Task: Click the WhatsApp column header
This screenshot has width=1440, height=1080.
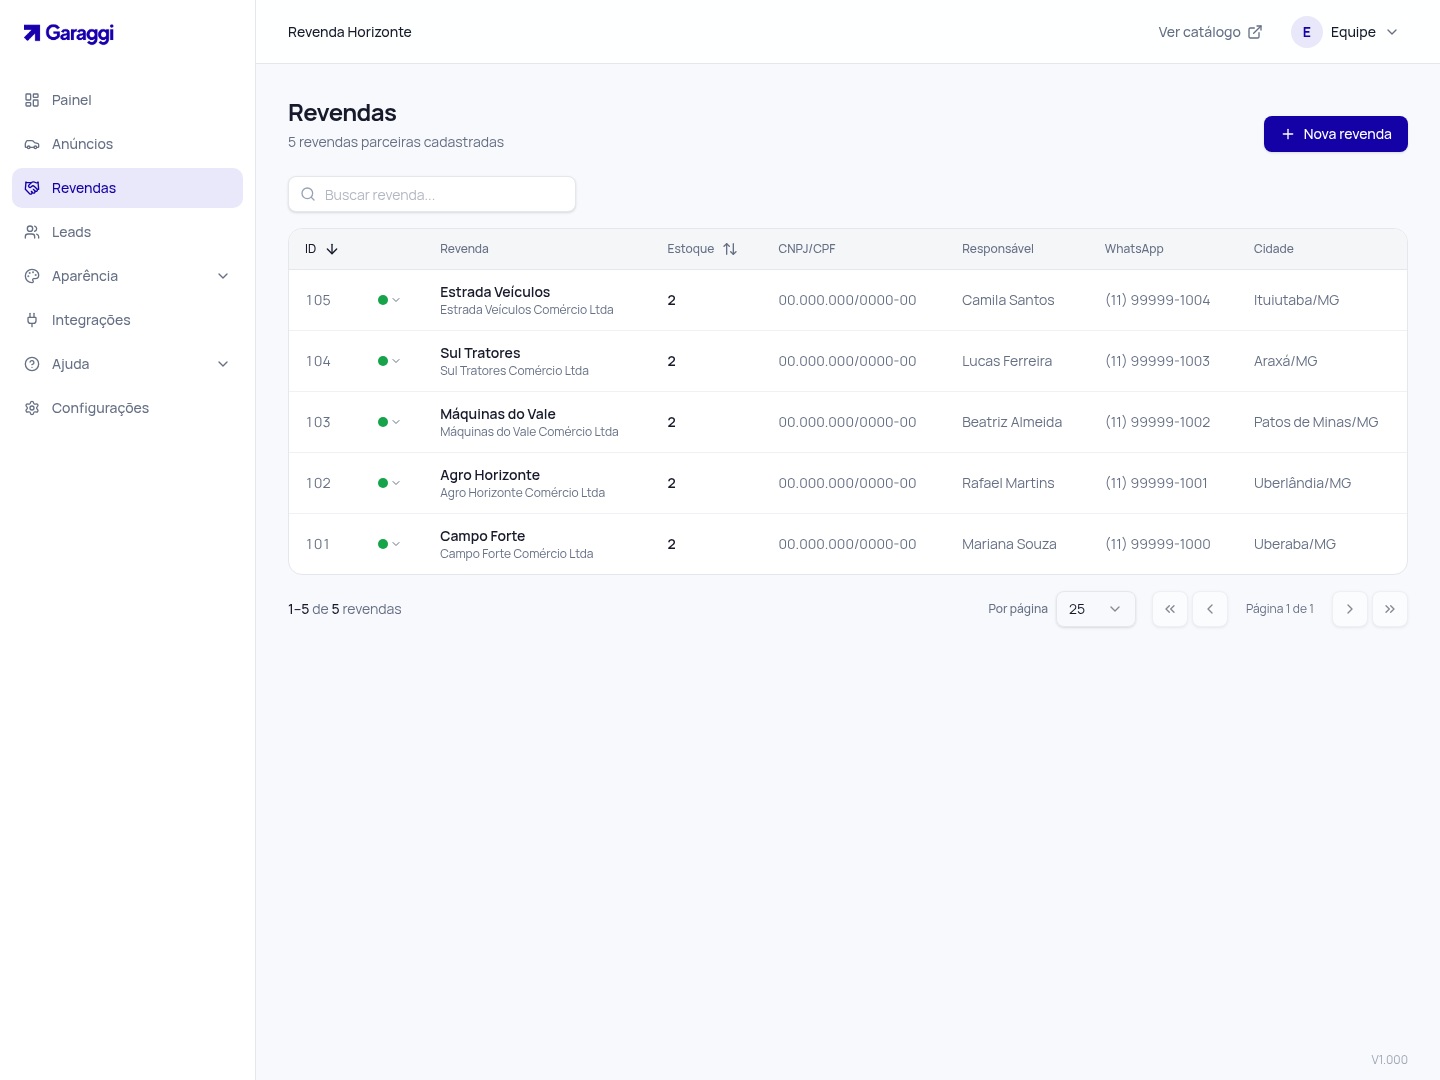Action: [x=1134, y=249]
